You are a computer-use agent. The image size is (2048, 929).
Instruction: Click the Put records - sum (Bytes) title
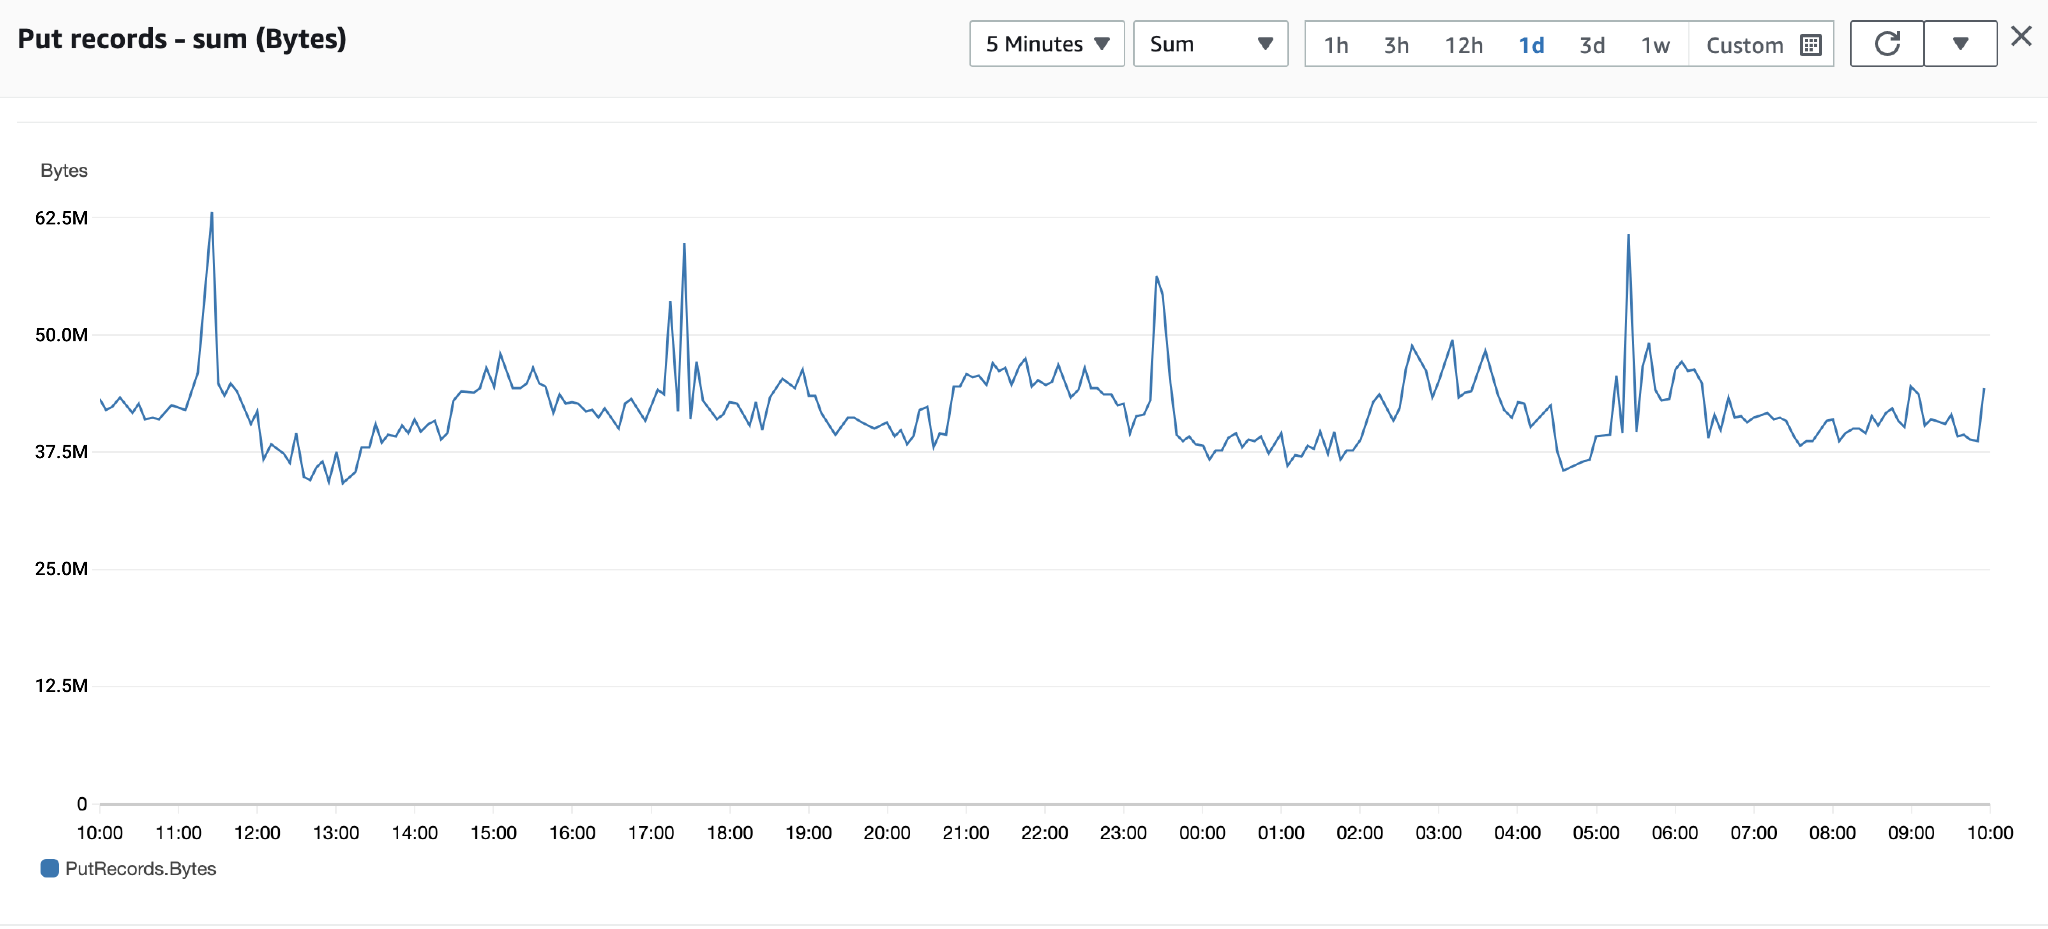[182, 39]
